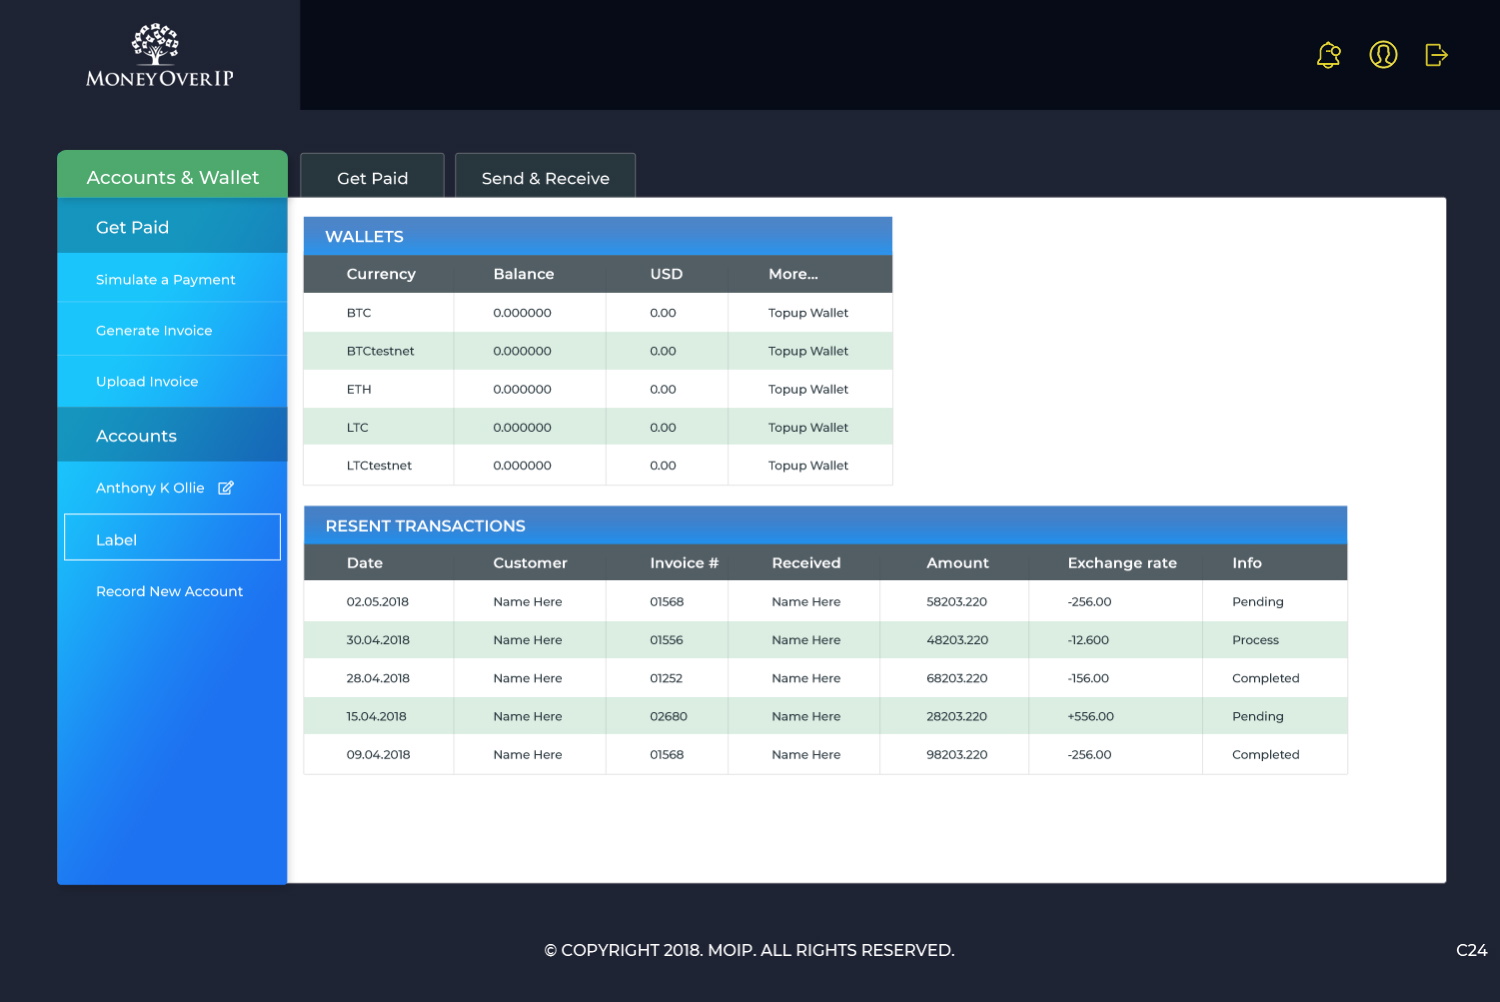Click the amount 28203.220
The height and width of the screenshot is (1002, 1500).
pos(957,716)
